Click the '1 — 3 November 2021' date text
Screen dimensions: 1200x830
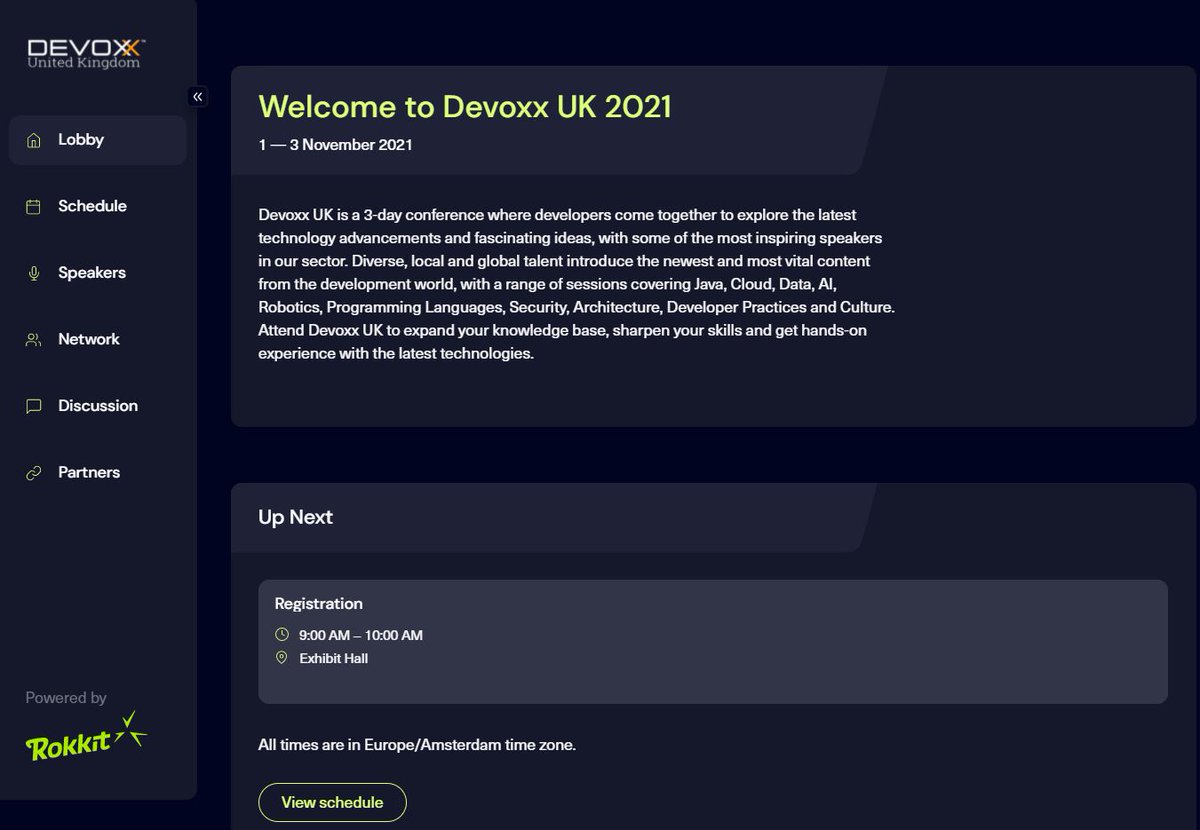(335, 145)
